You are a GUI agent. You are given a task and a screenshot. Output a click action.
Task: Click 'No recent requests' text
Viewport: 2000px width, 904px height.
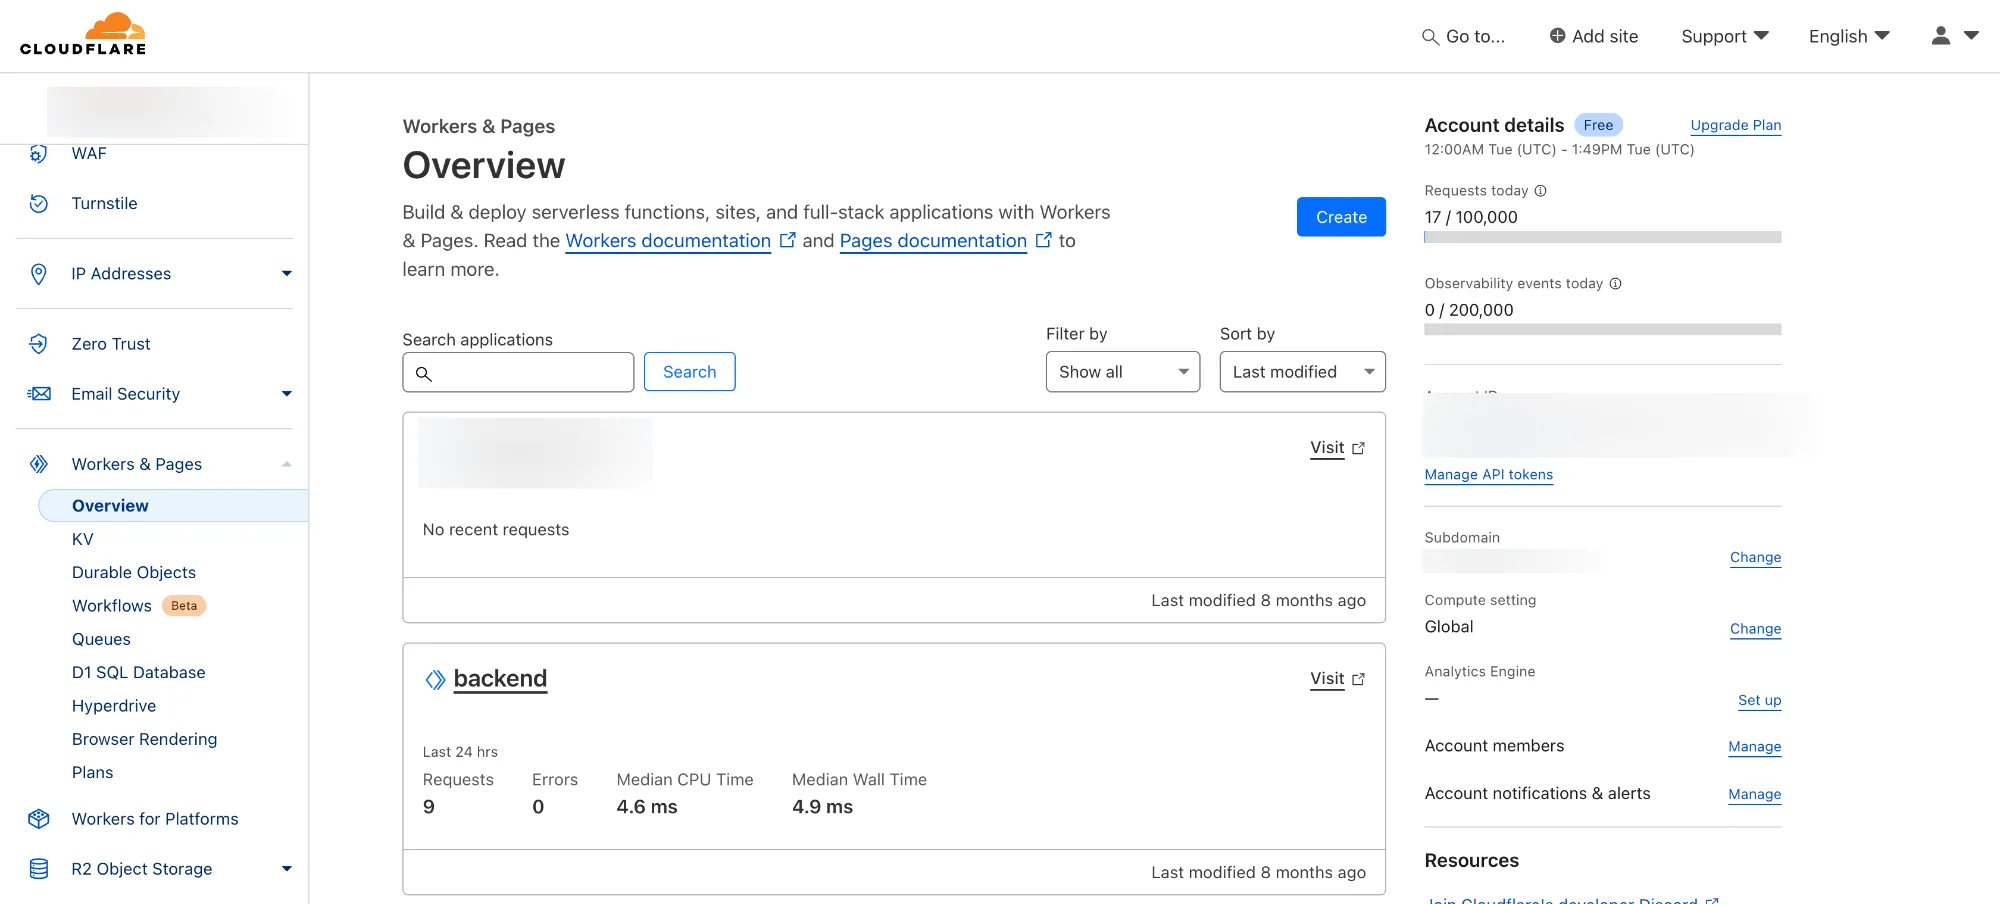495,530
